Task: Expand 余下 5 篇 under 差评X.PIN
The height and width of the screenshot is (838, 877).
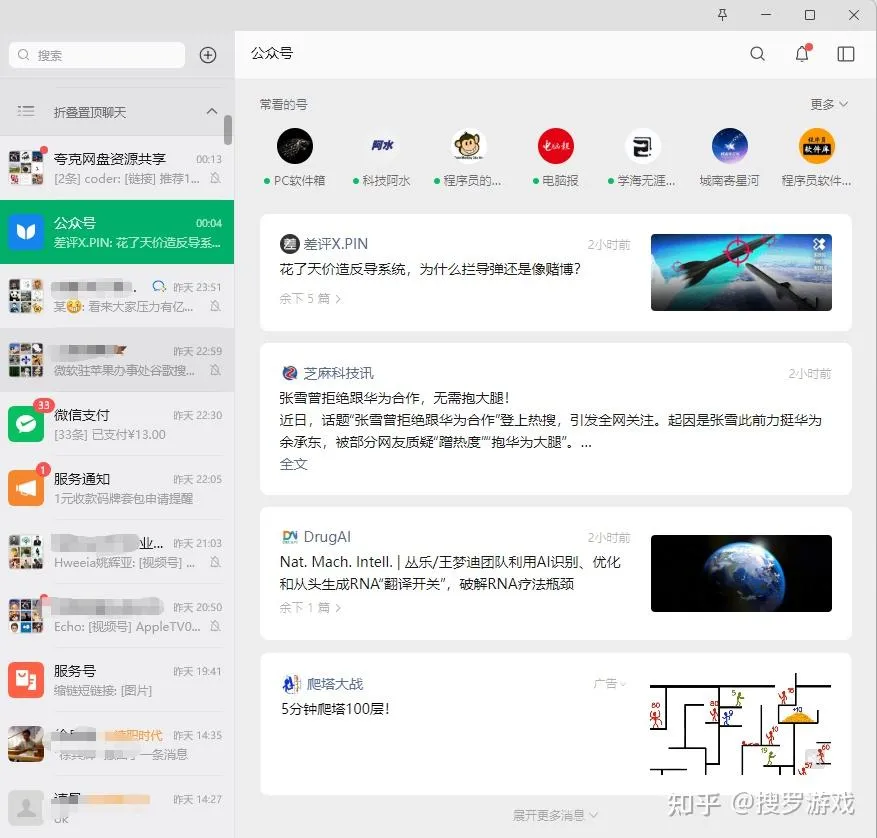Action: coord(310,298)
